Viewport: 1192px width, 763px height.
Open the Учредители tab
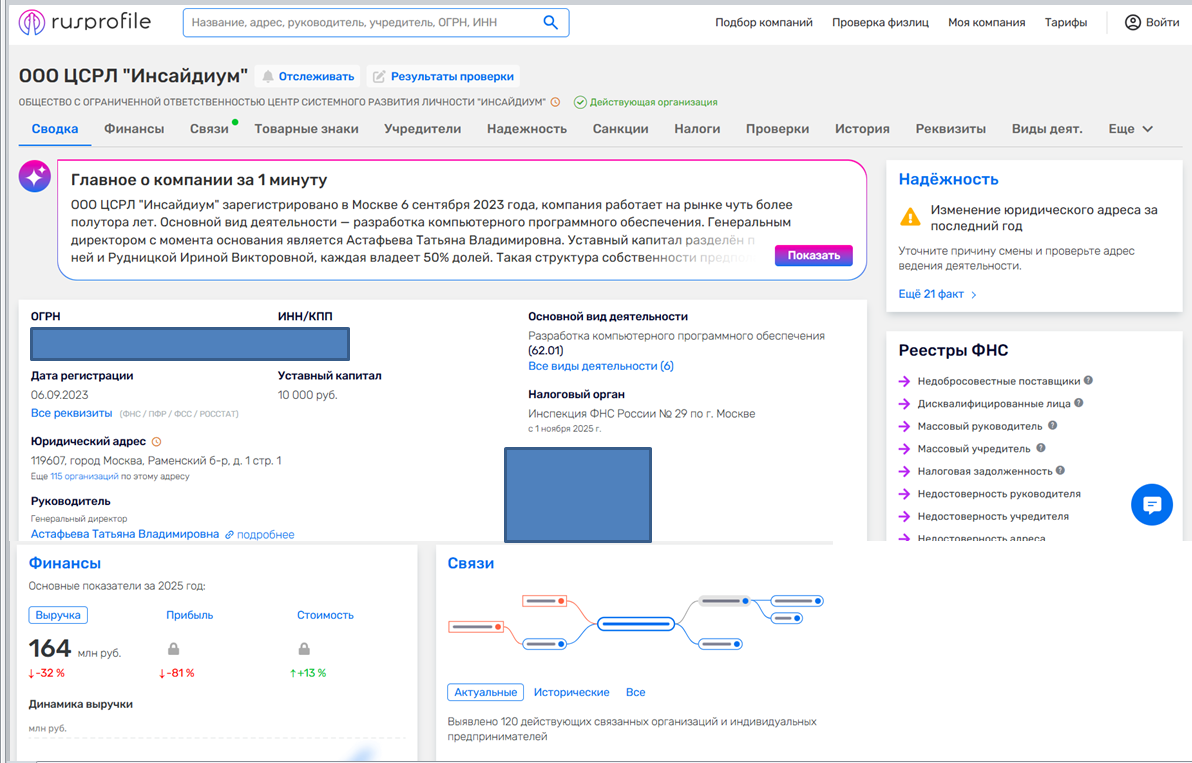tap(423, 129)
